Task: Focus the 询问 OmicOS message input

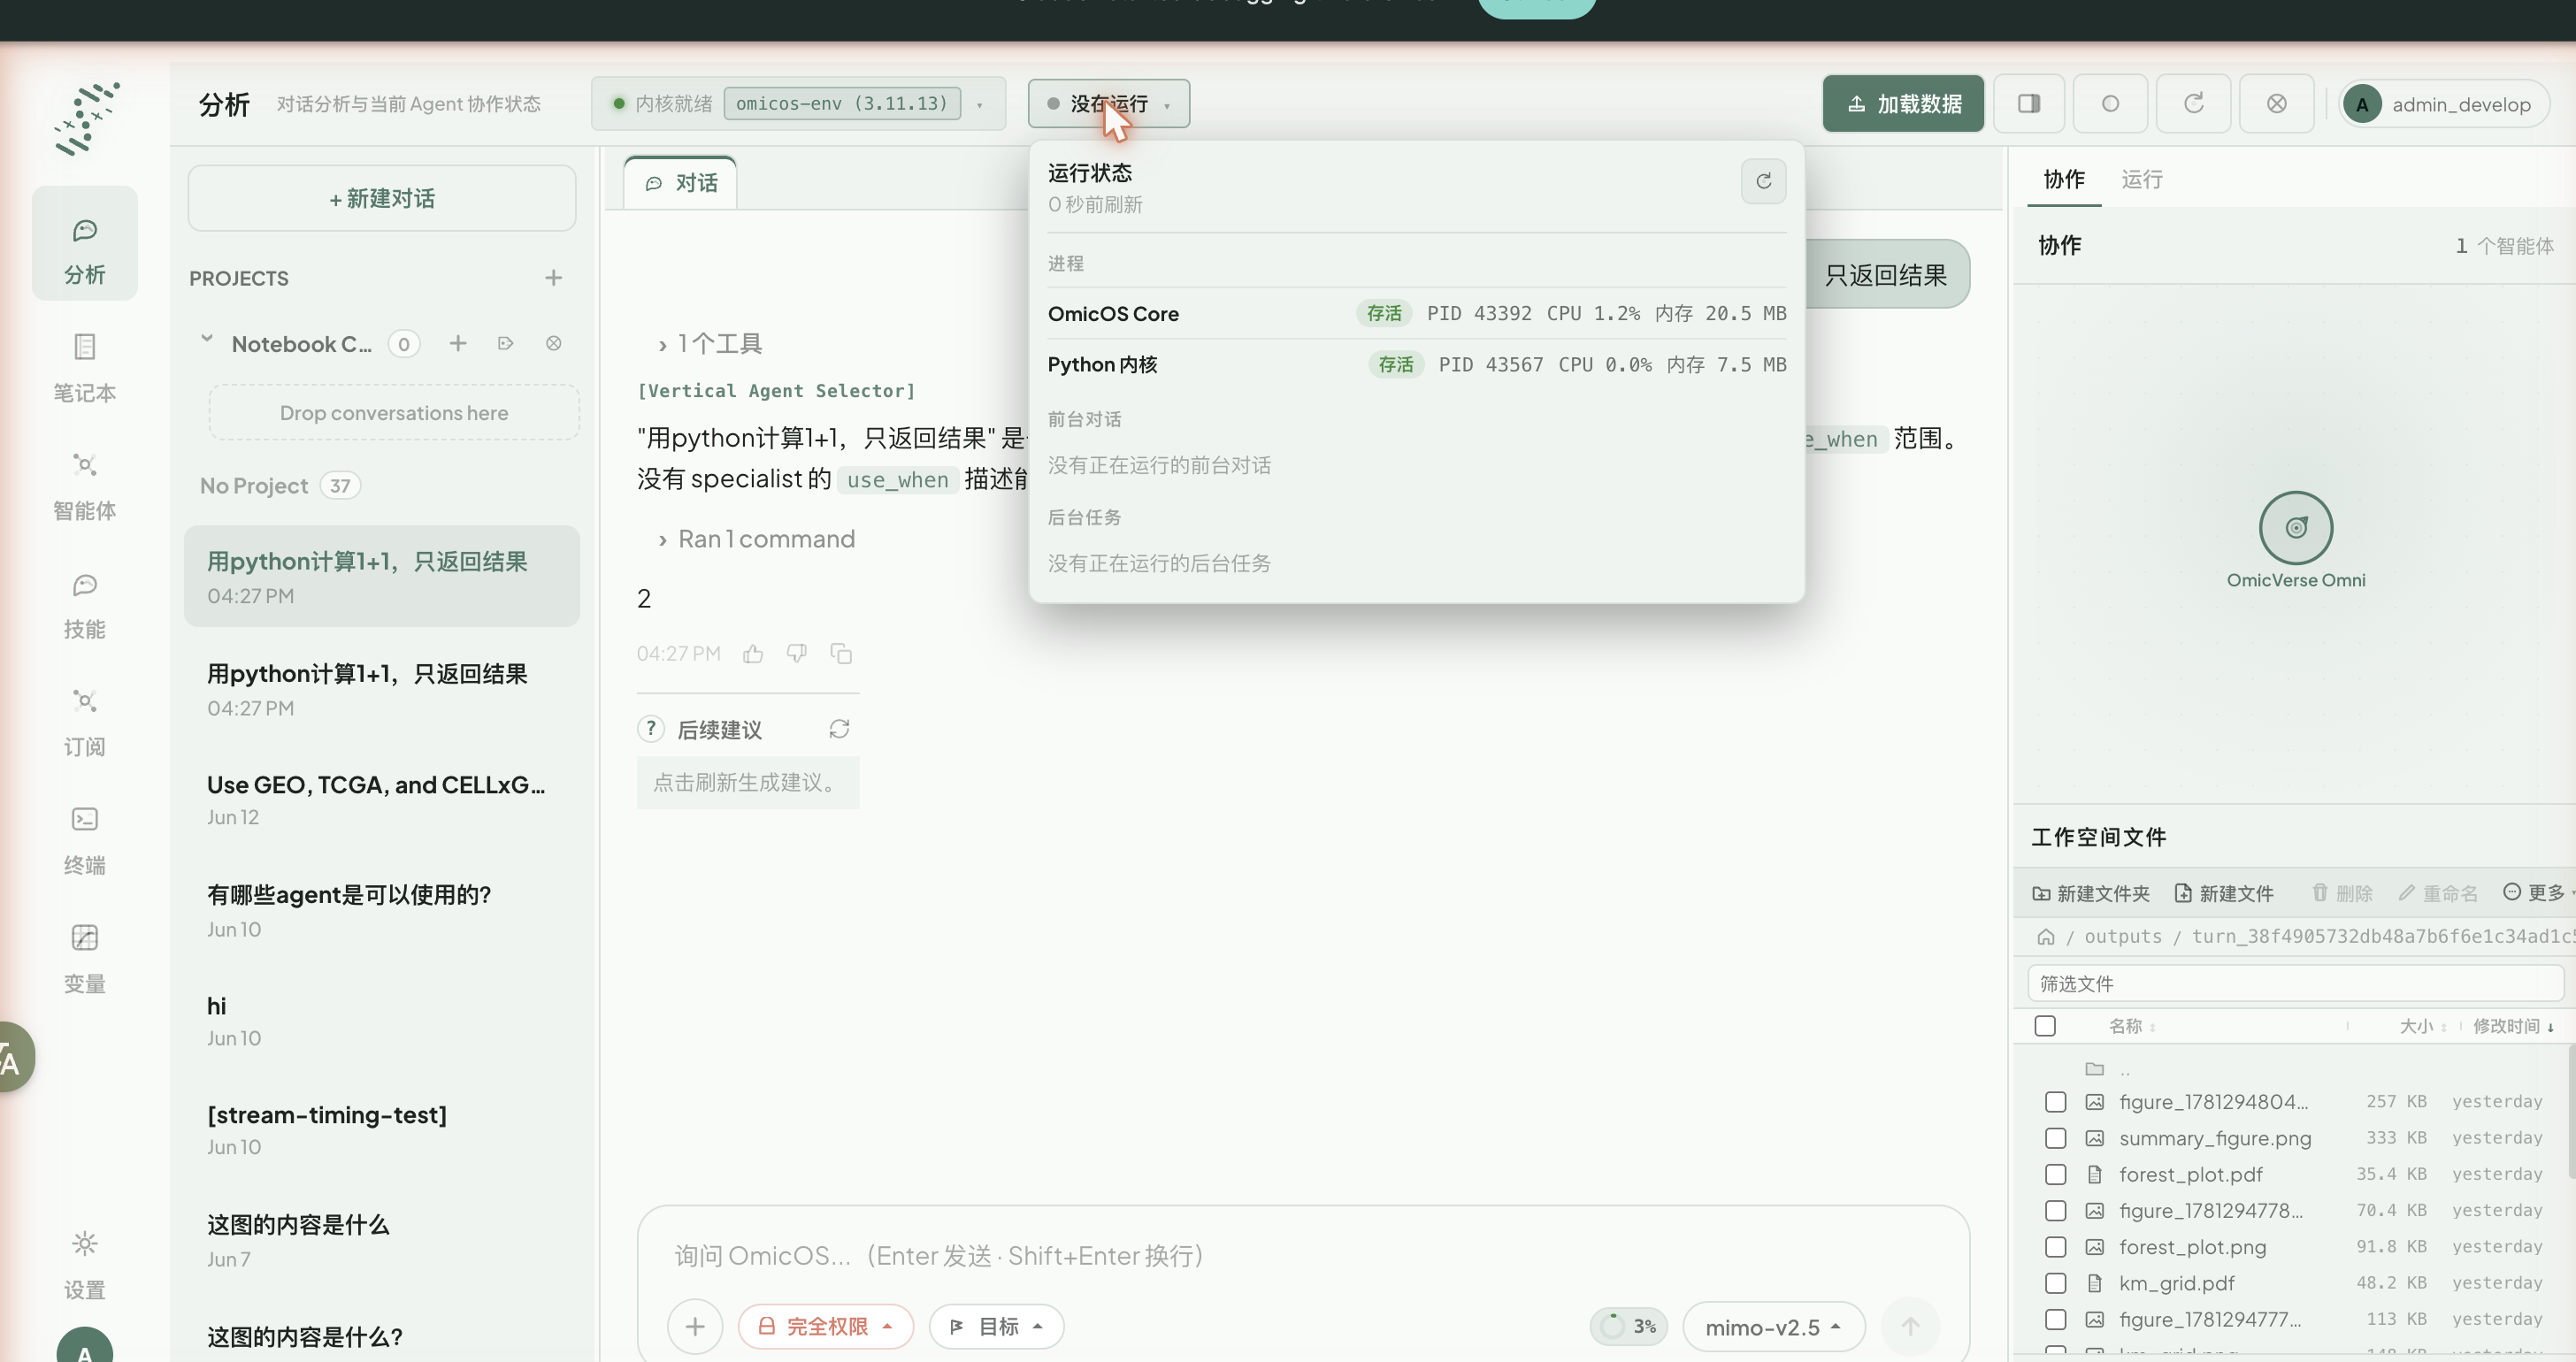Action: [1302, 1255]
